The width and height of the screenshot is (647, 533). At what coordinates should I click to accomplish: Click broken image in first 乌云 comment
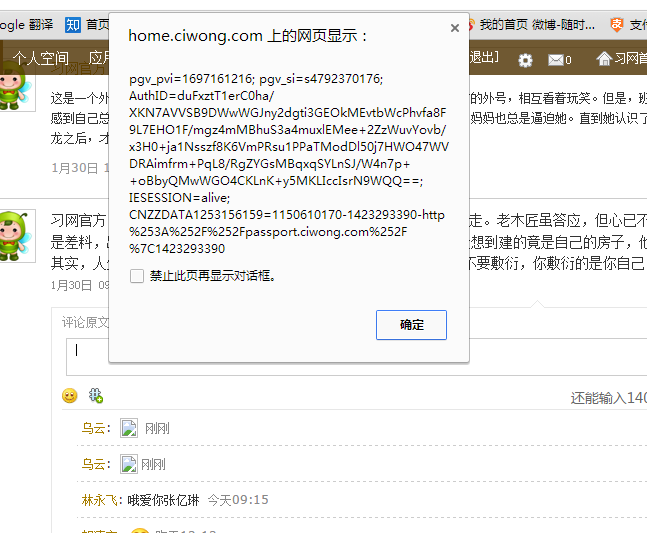tap(129, 428)
